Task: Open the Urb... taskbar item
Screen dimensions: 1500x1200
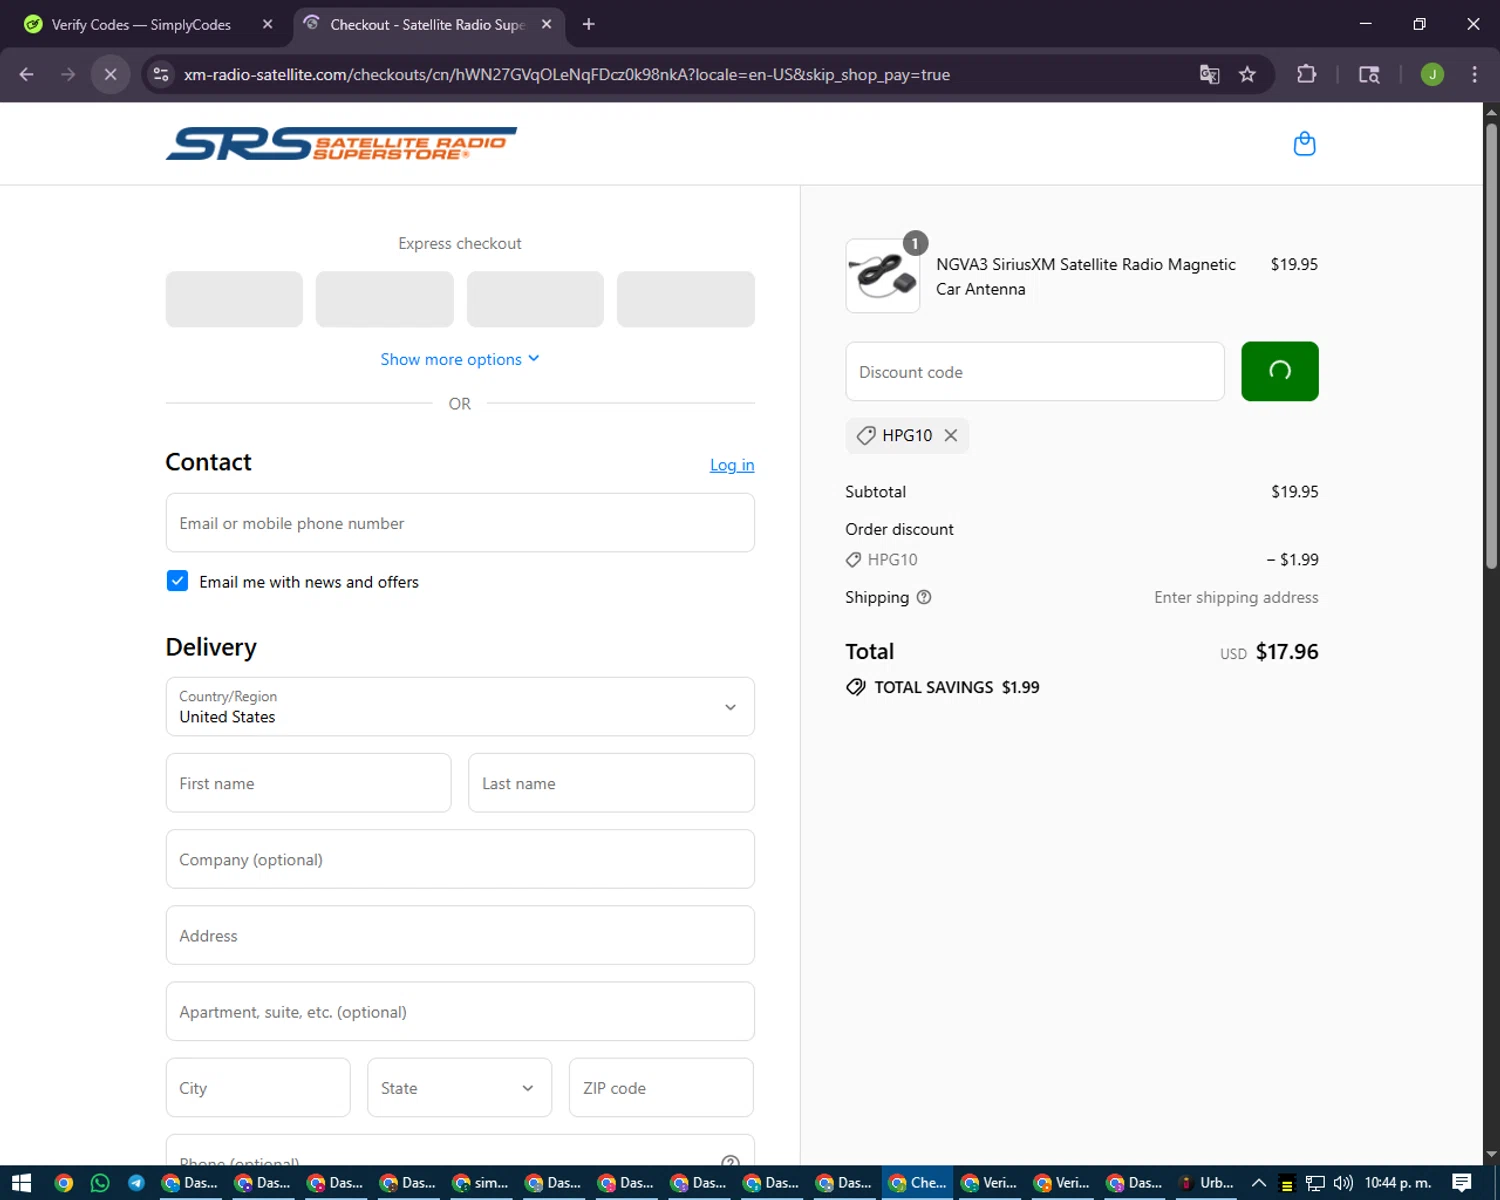Action: click(1207, 1183)
